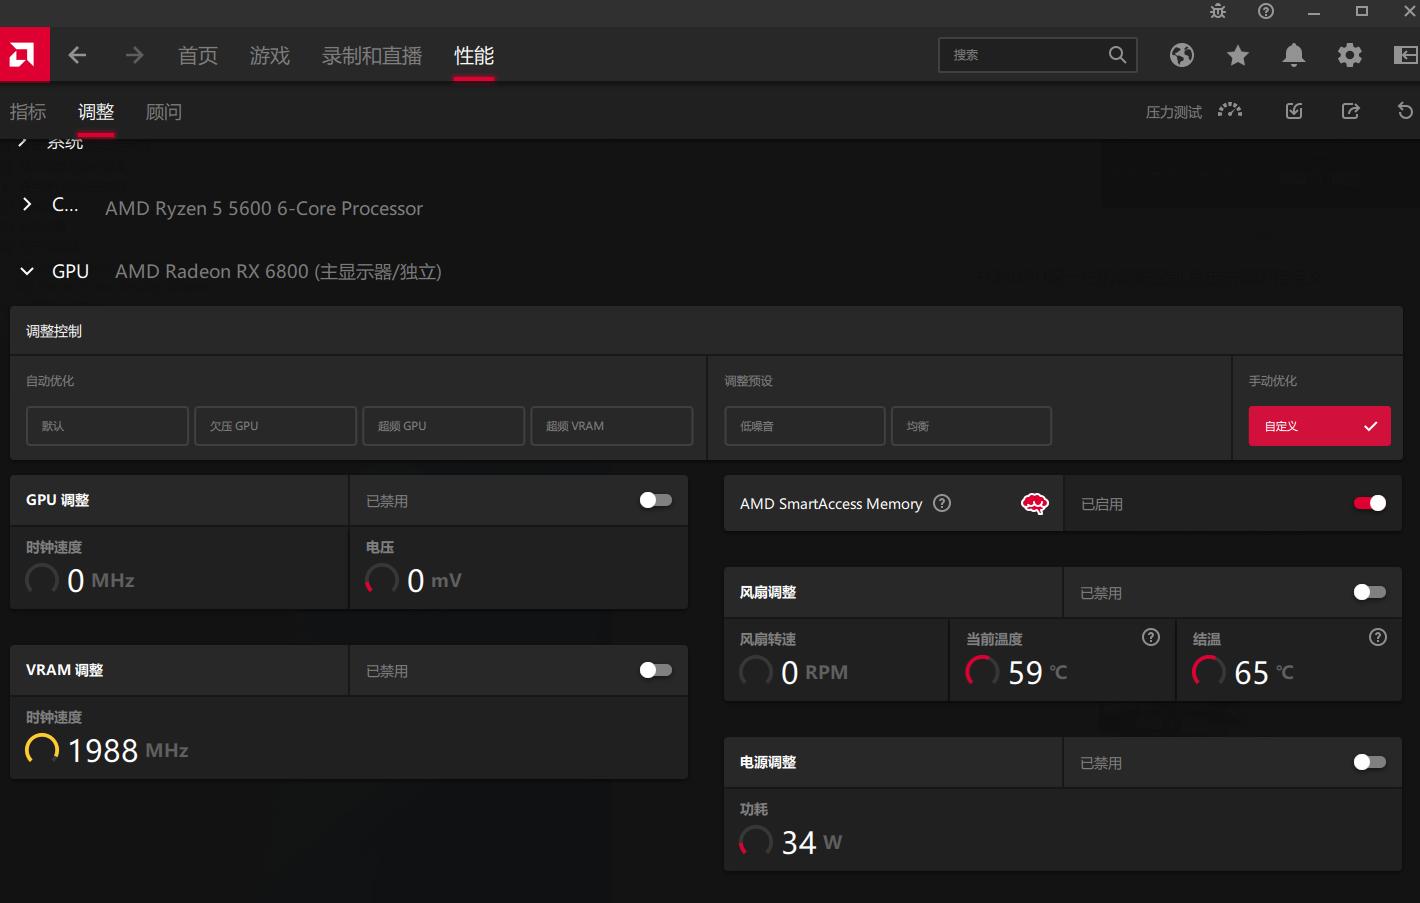Click AMD Ryzen 5 5600 6-Core Processor text

click(x=264, y=208)
